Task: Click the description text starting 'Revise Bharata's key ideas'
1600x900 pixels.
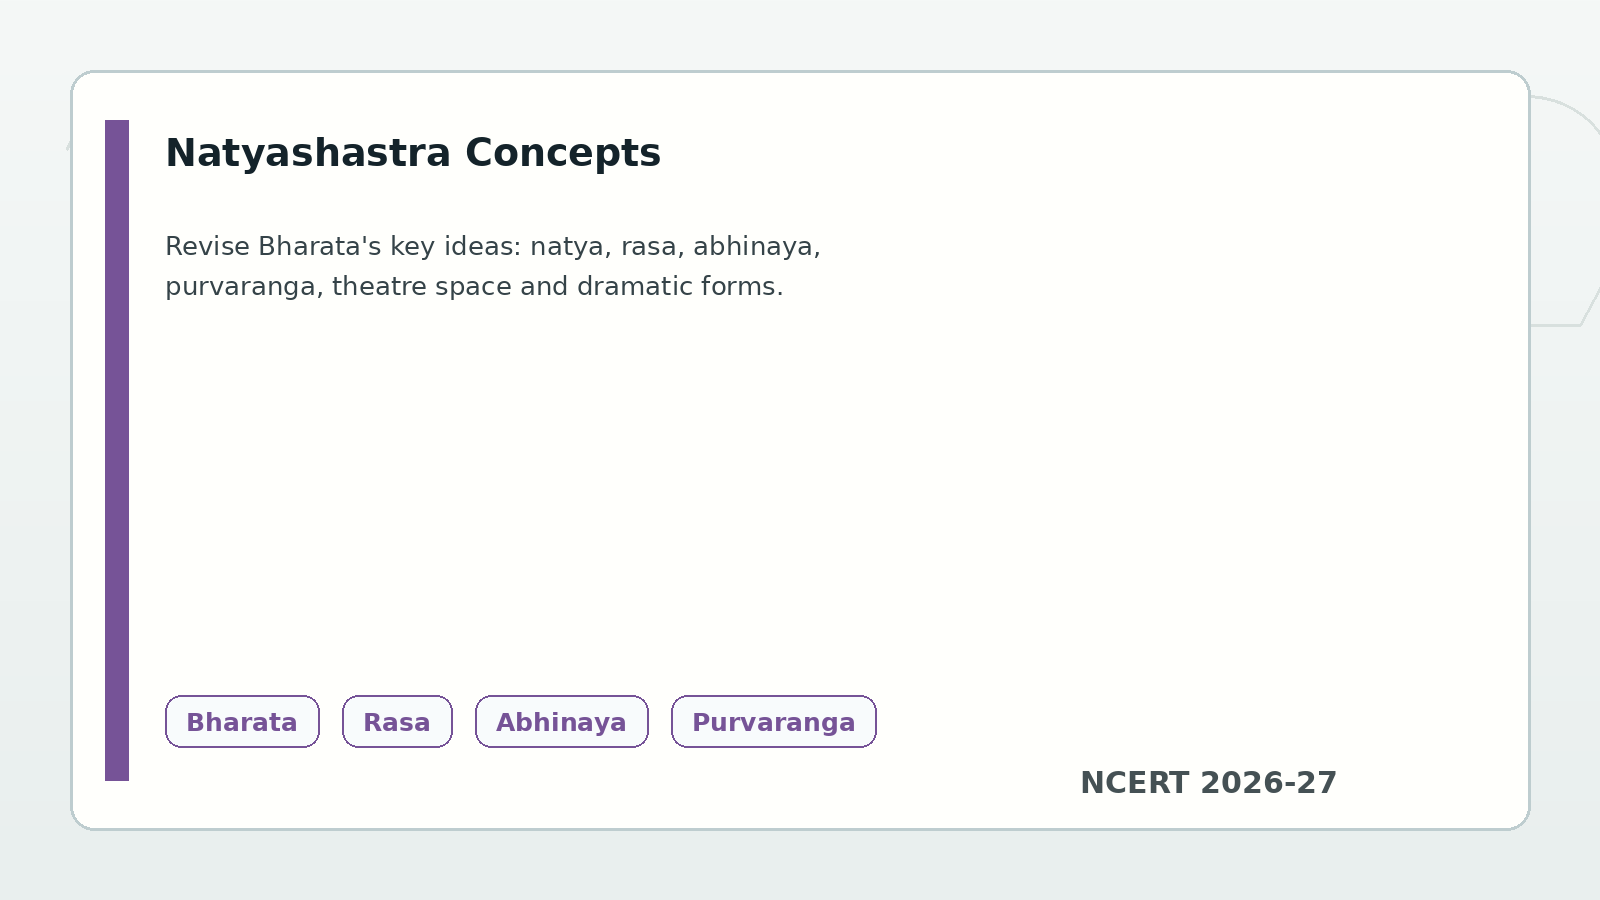Action: [493, 266]
